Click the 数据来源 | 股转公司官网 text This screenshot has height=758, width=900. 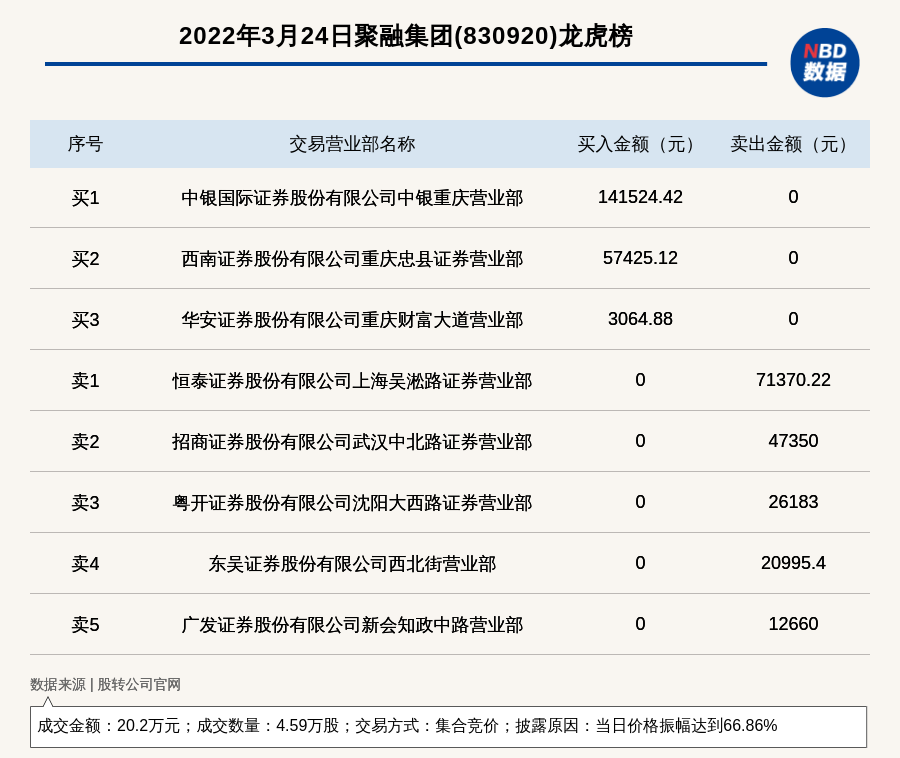click(x=105, y=685)
